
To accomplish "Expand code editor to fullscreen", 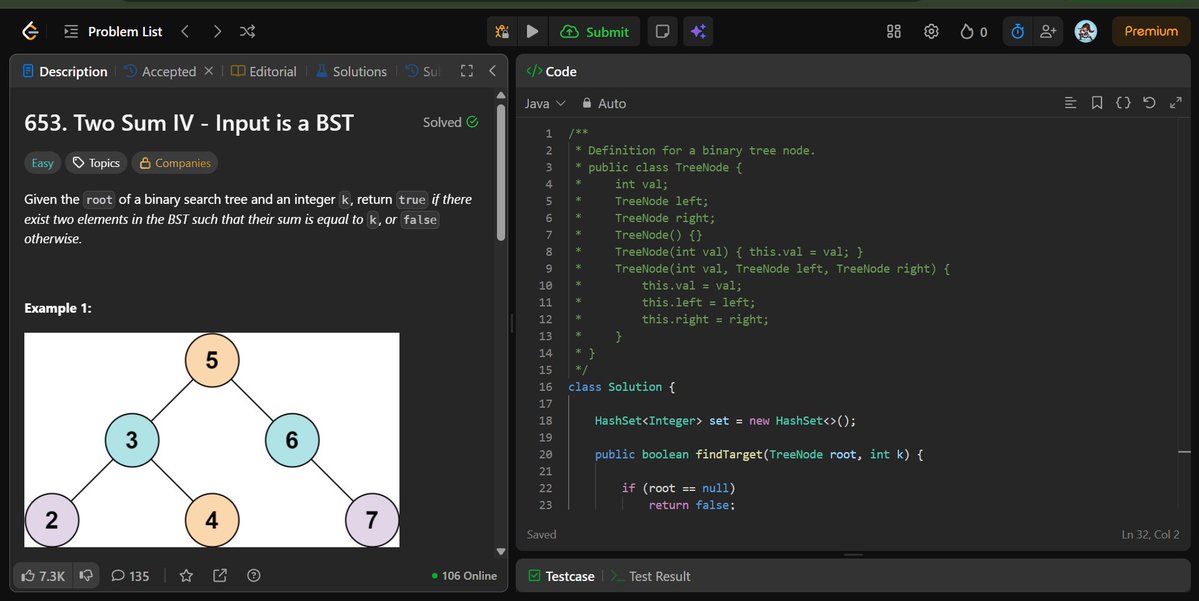I will (1176, 102).
